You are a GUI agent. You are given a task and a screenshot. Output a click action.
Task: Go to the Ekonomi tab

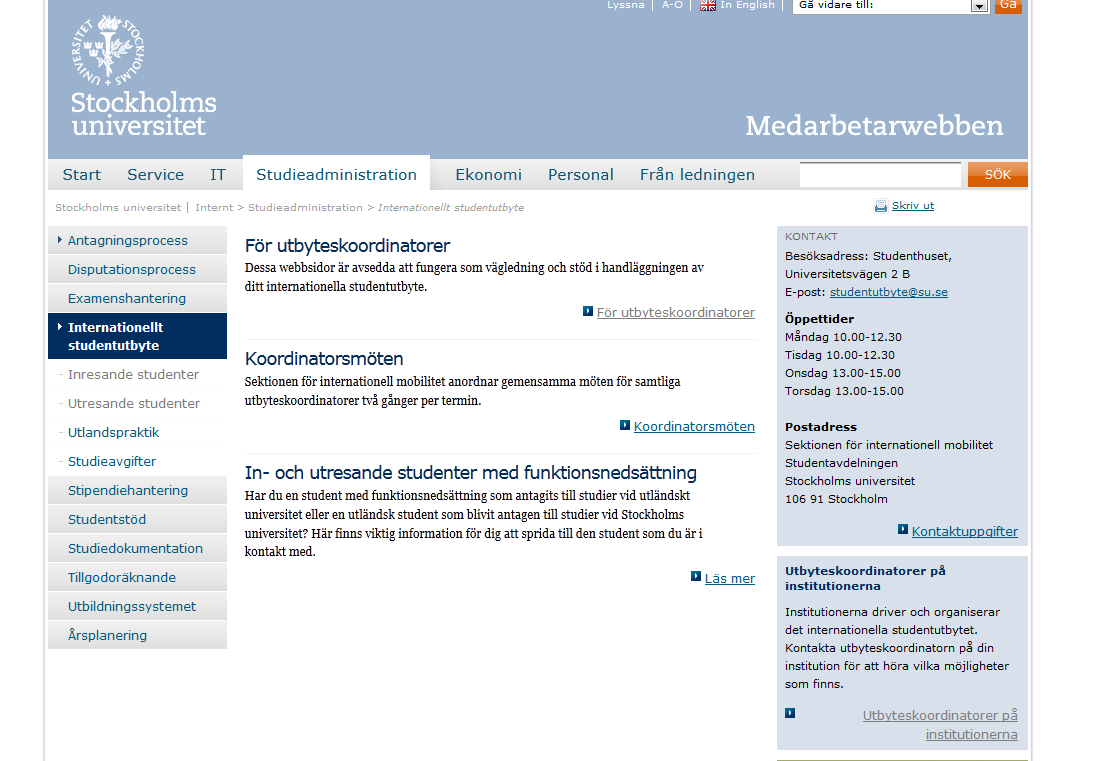tap(488, 175)
